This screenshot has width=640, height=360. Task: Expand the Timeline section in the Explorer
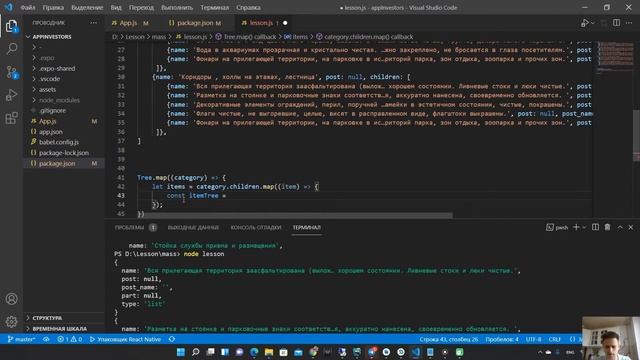click(60, 328)
